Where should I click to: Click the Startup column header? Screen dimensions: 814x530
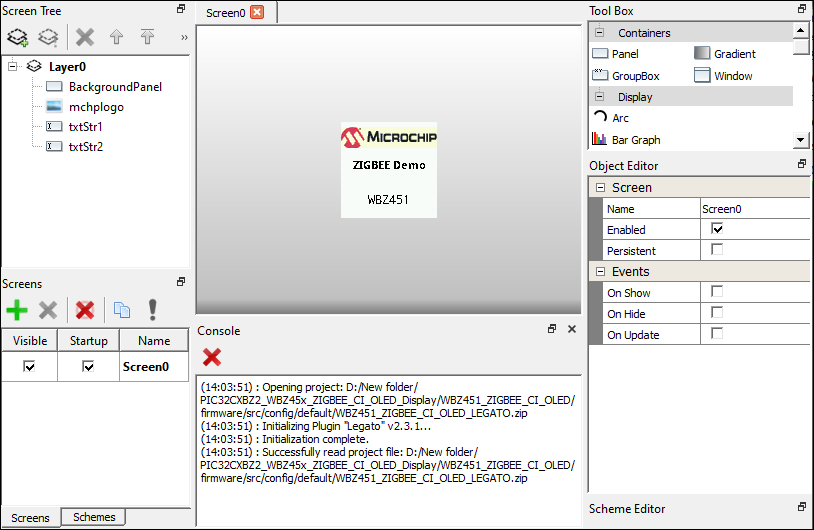[89, 341]
